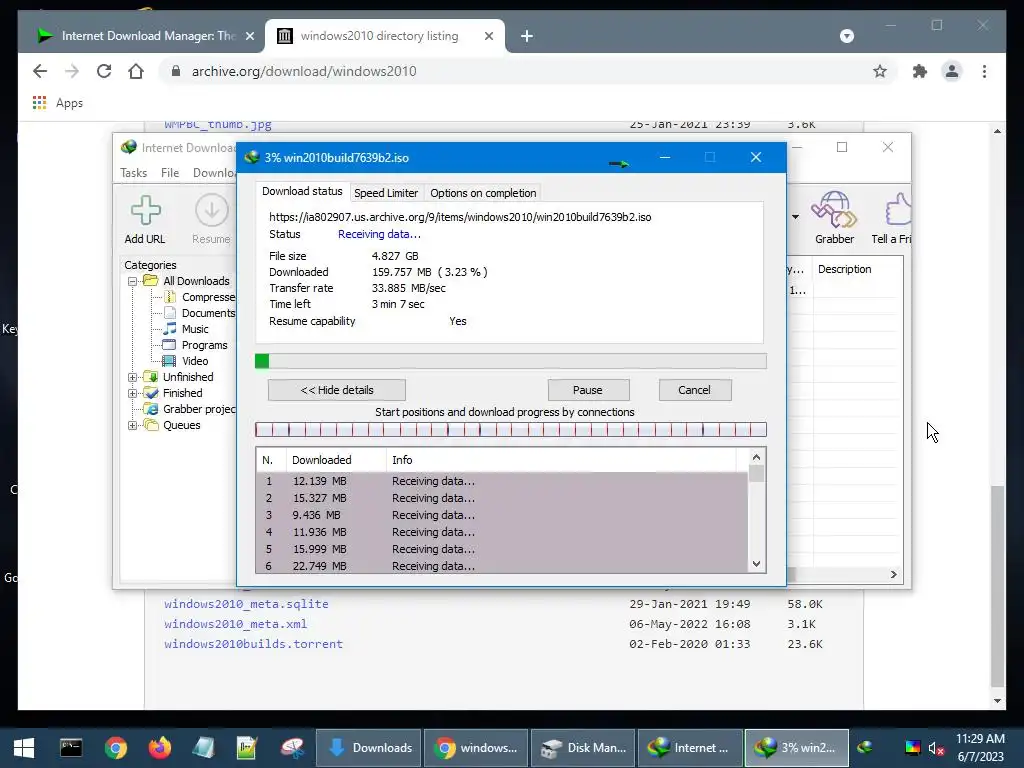Switch to the Speed Limiter tab
Image resolution: width=1024 pixels, height=768 pixels.
click(385, 193)
